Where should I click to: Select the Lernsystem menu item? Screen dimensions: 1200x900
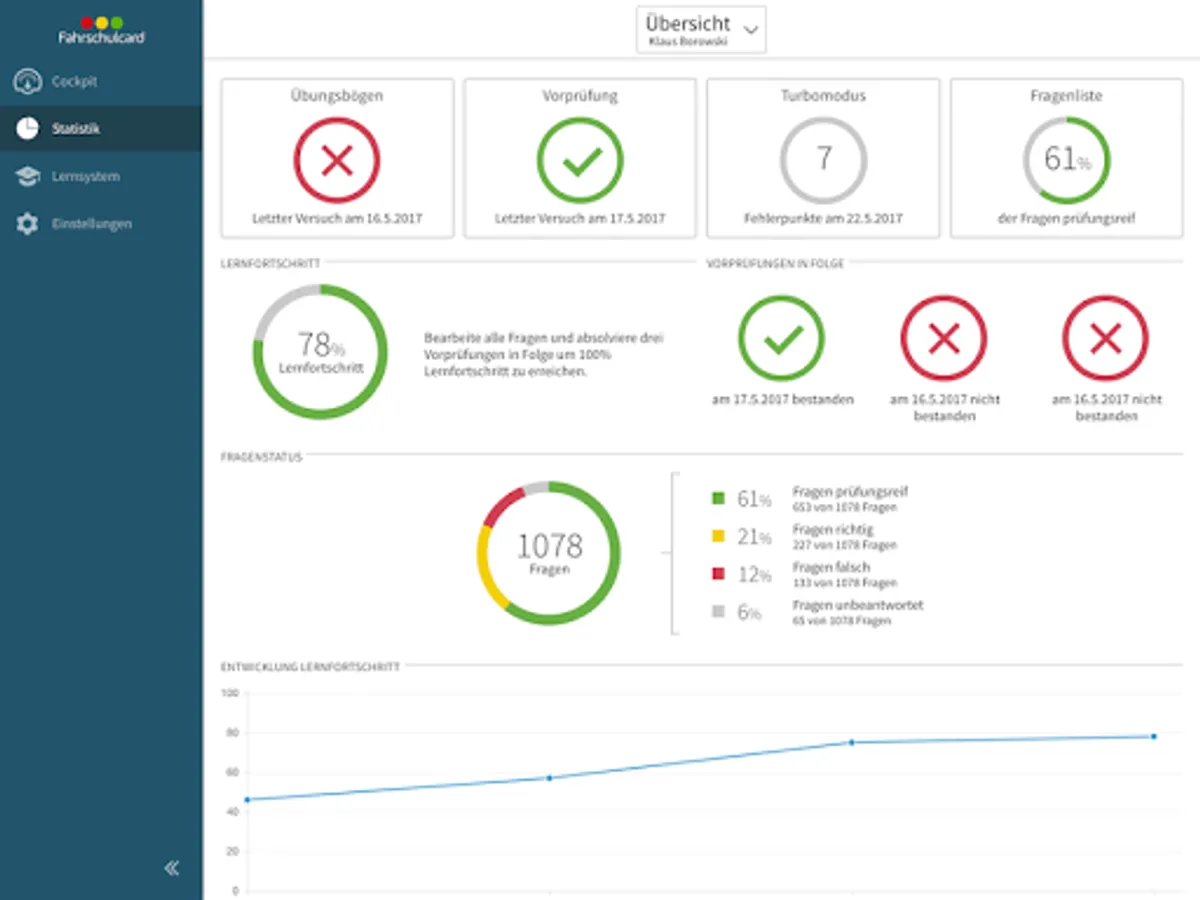101,176
